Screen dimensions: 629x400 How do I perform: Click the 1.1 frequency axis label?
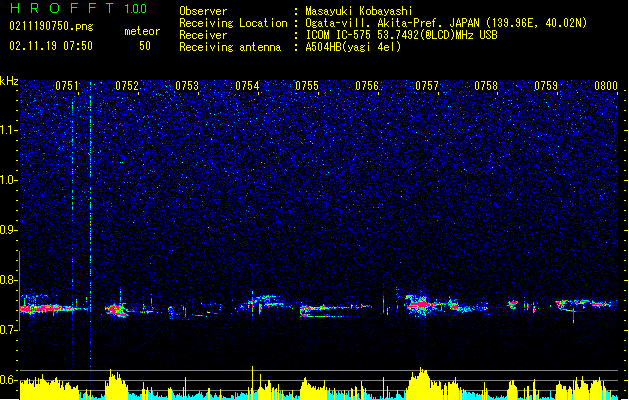(x=9, y=130)
